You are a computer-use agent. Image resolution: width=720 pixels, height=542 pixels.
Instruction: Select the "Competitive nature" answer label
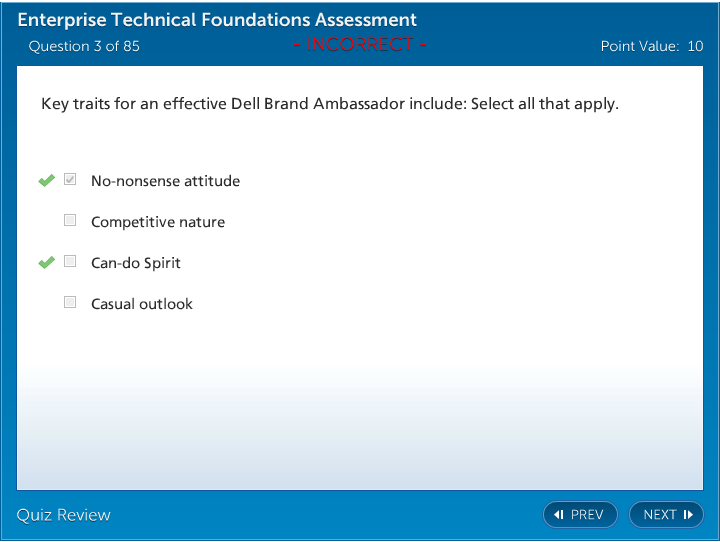158,222
